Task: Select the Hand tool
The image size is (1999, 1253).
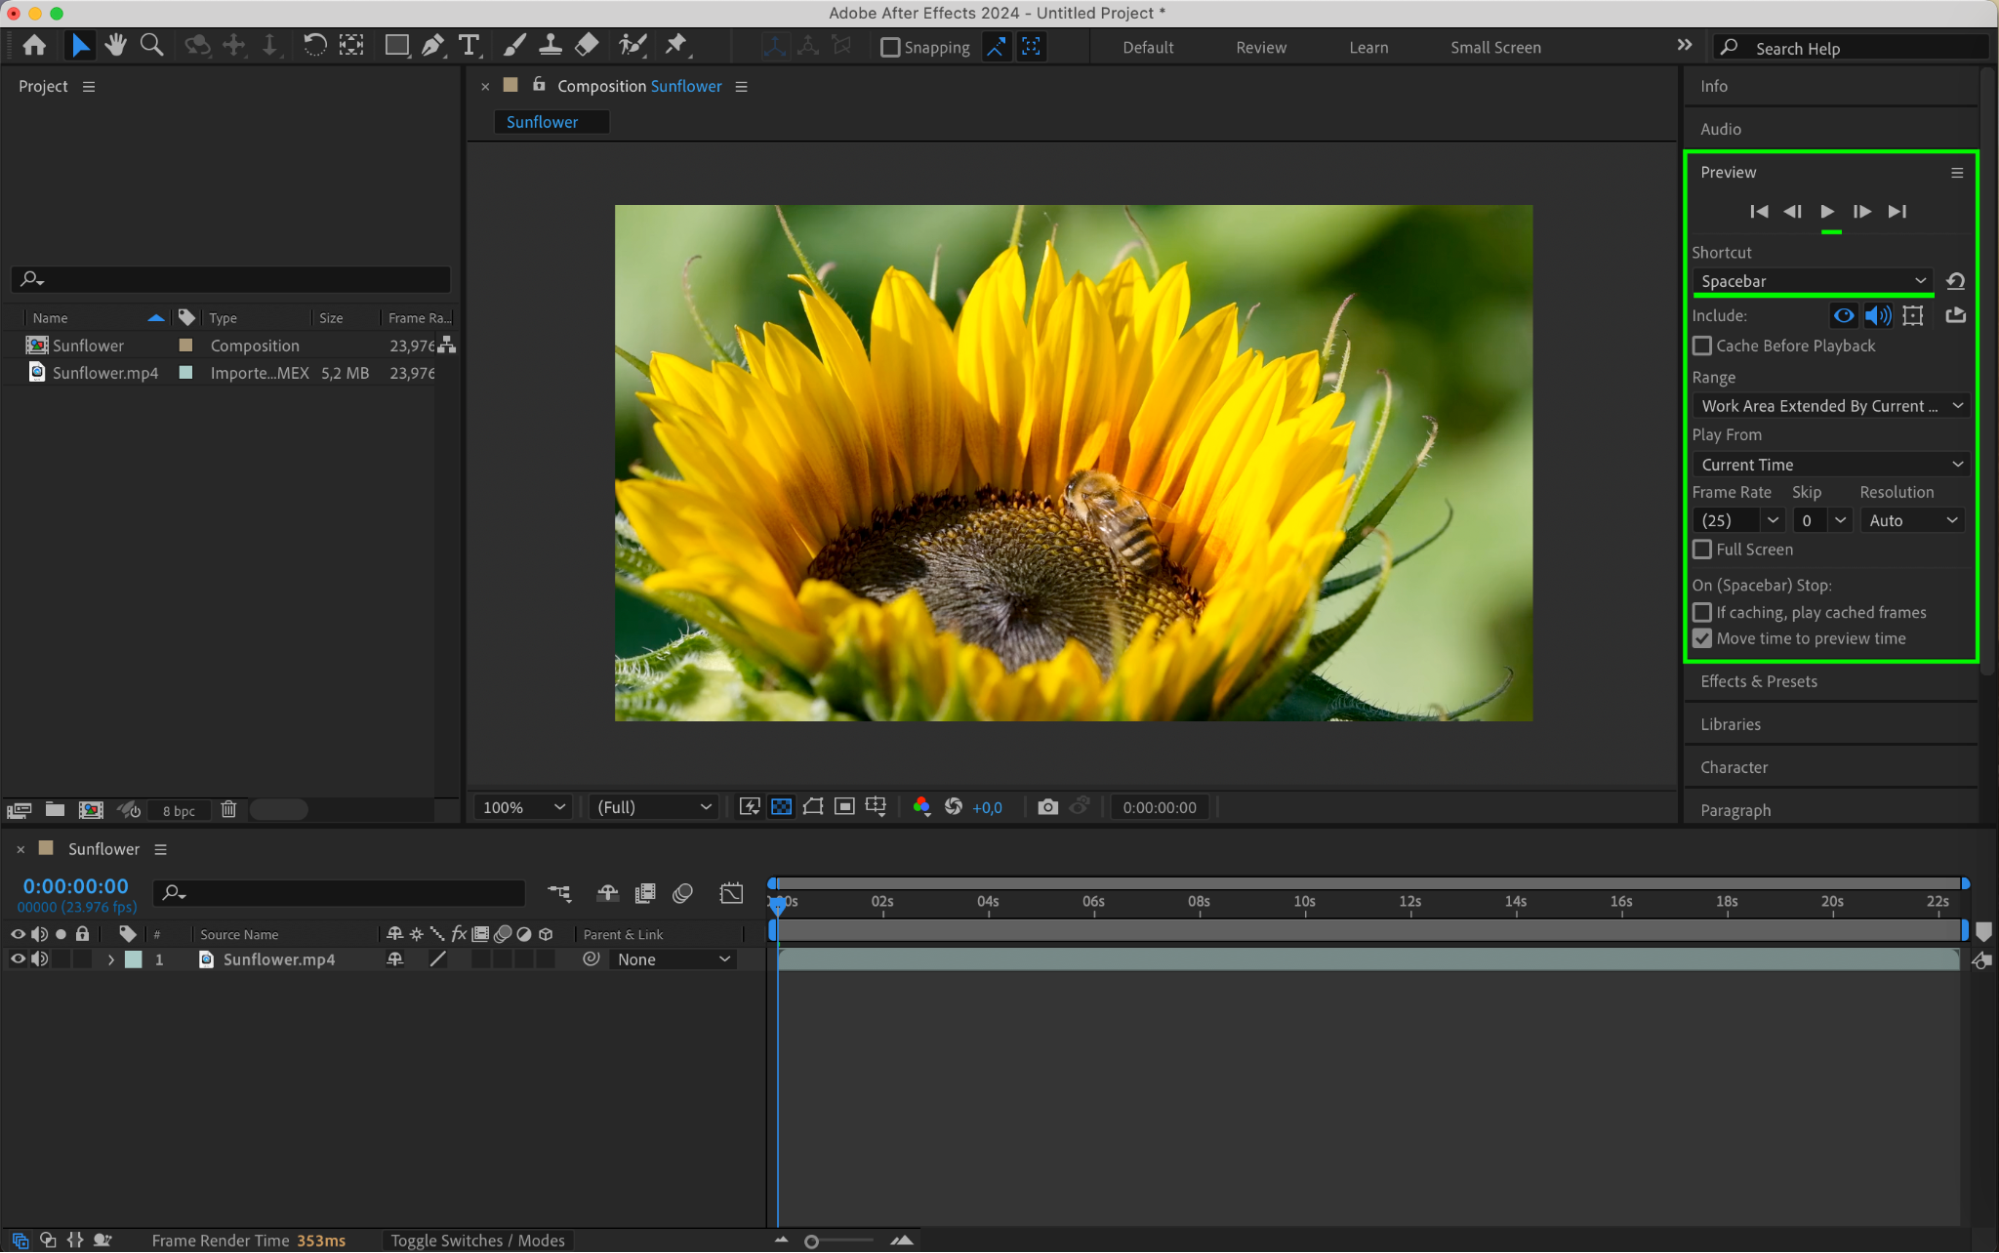Action: [x=116, y=45]
